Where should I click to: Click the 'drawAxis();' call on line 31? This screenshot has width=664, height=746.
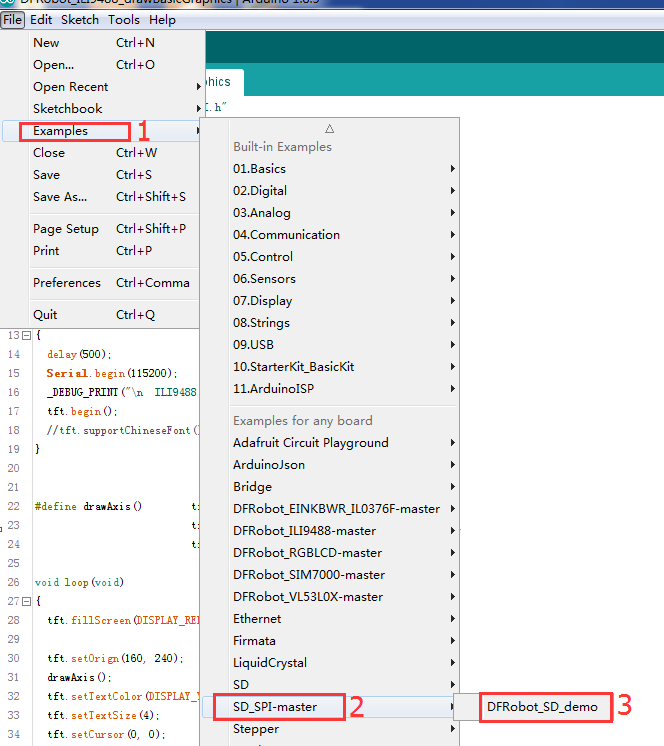tap(79, 677)
